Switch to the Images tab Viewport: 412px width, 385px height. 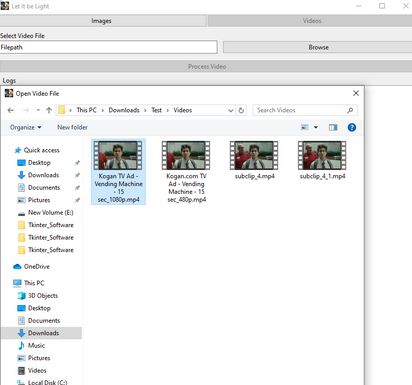click(103, 21)
